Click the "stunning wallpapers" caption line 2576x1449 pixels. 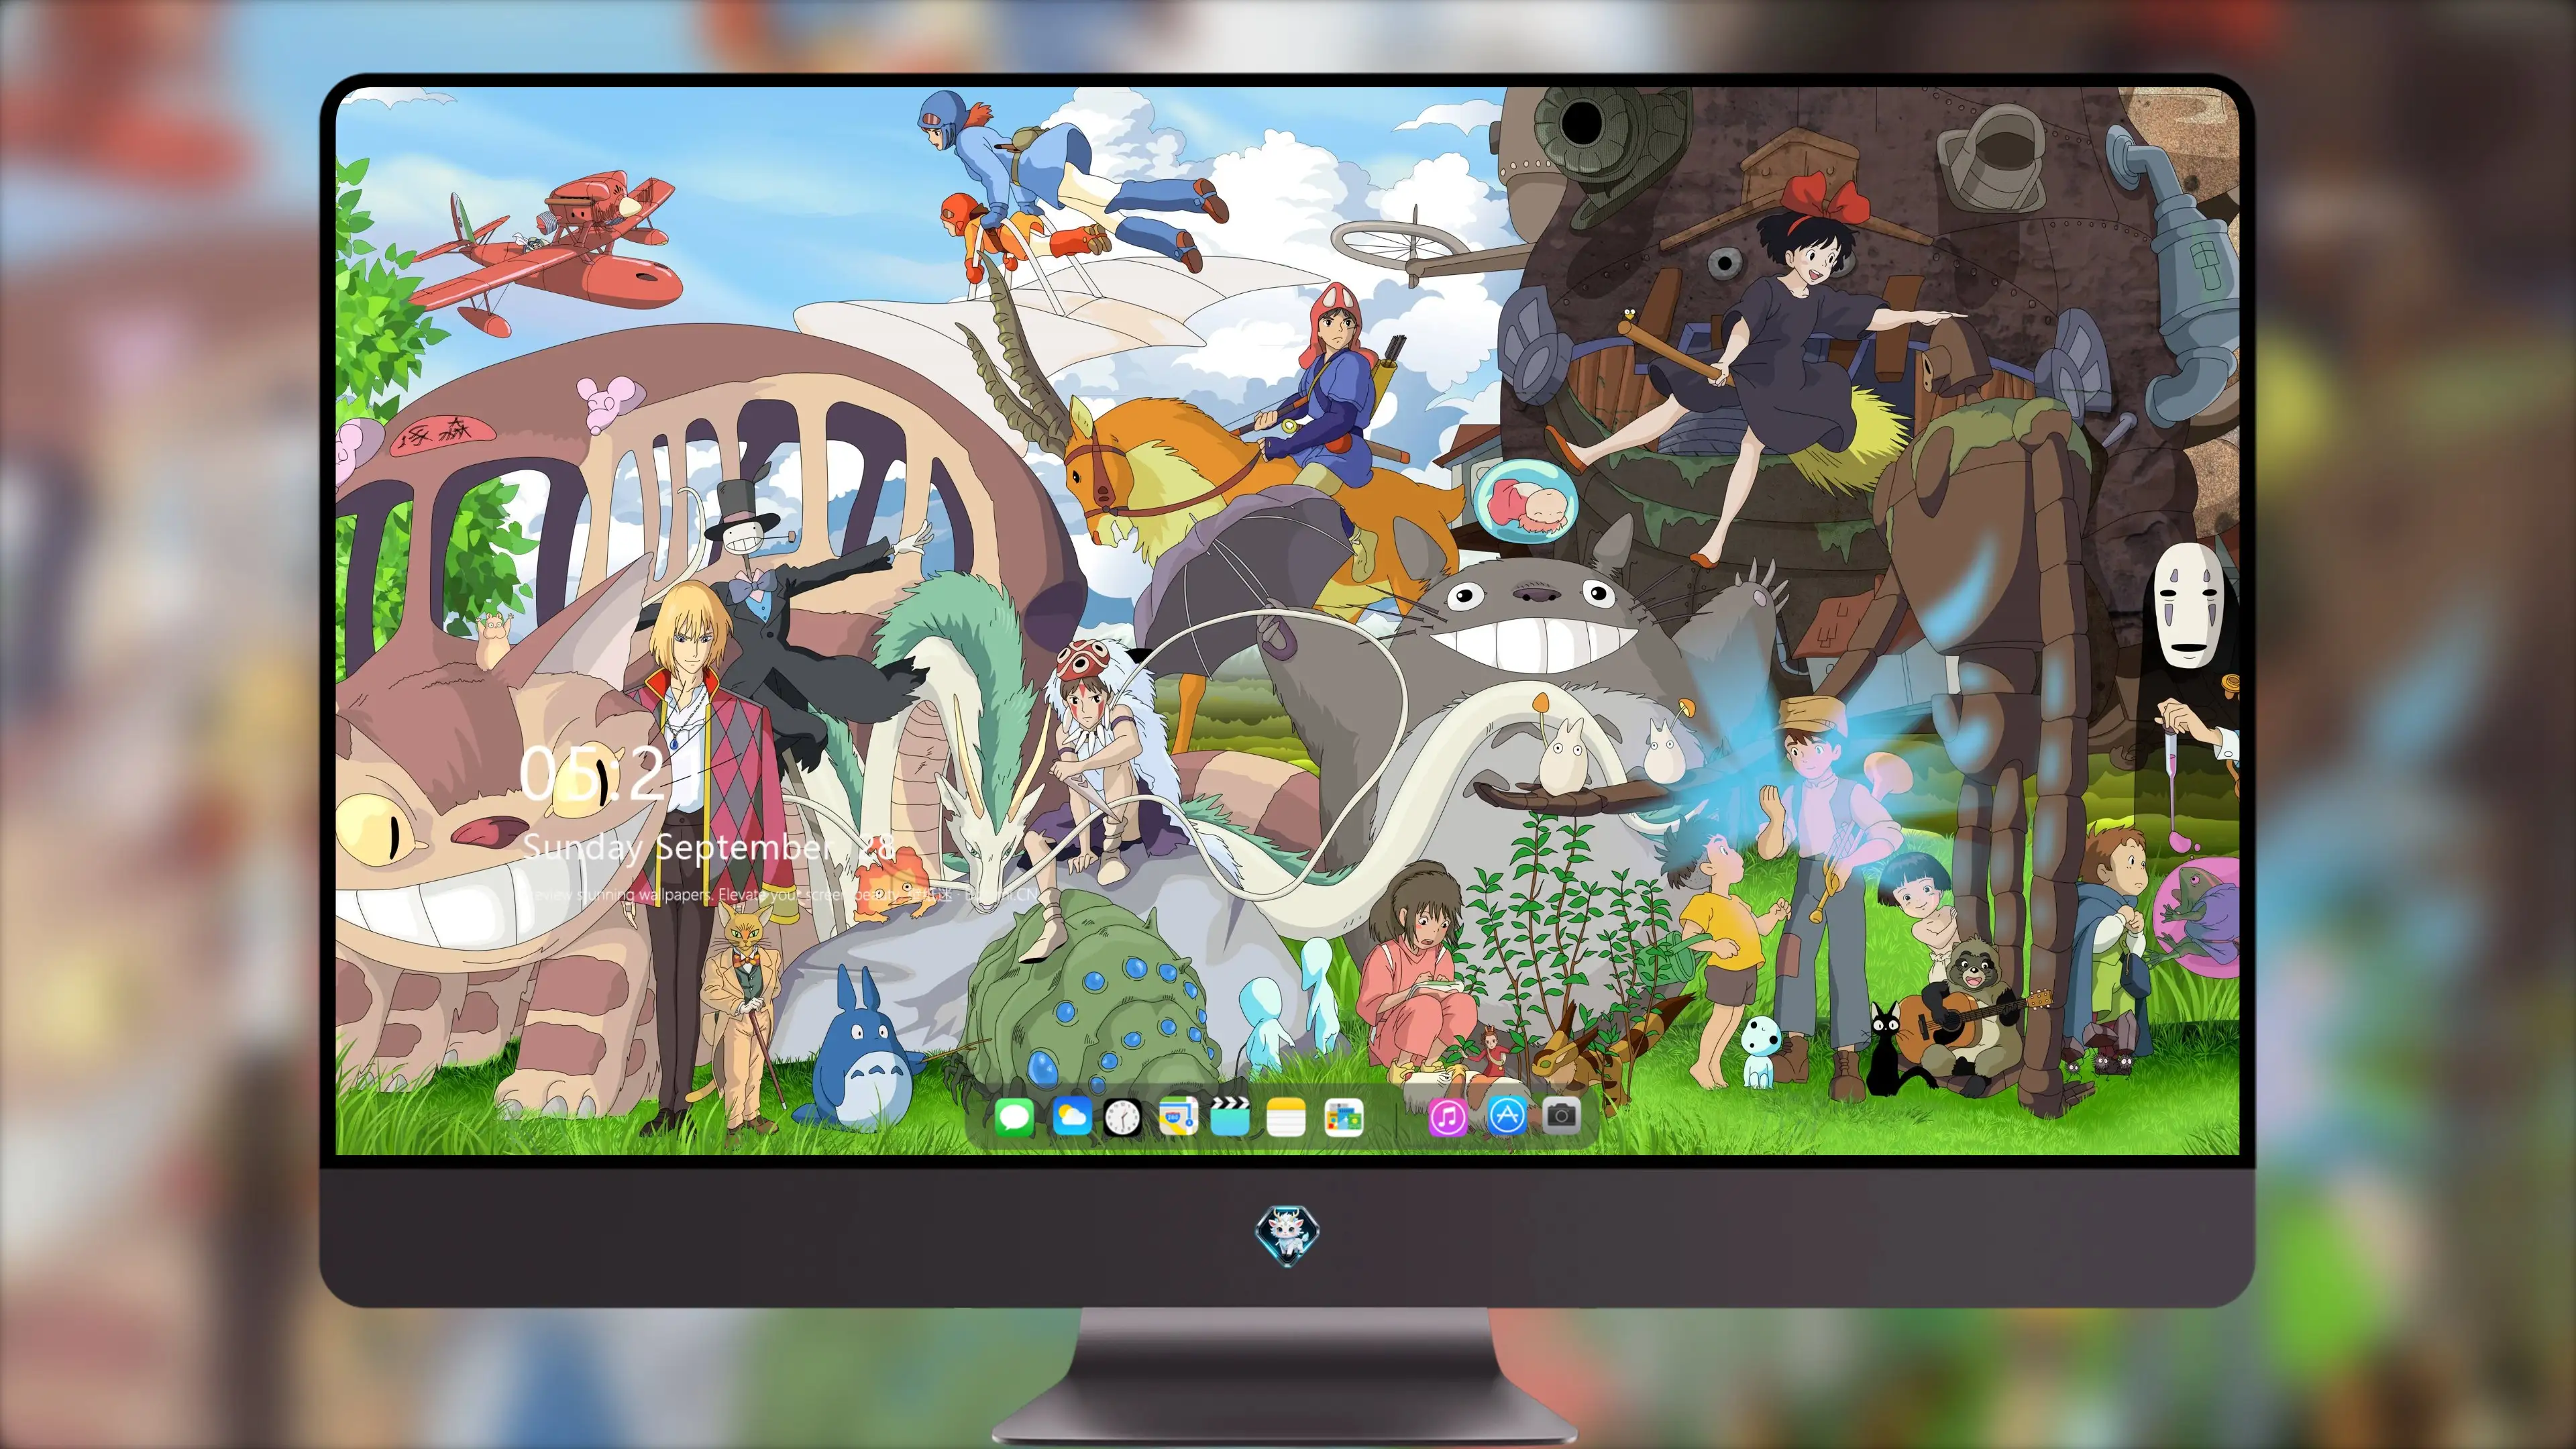click(x=780, y=894)
